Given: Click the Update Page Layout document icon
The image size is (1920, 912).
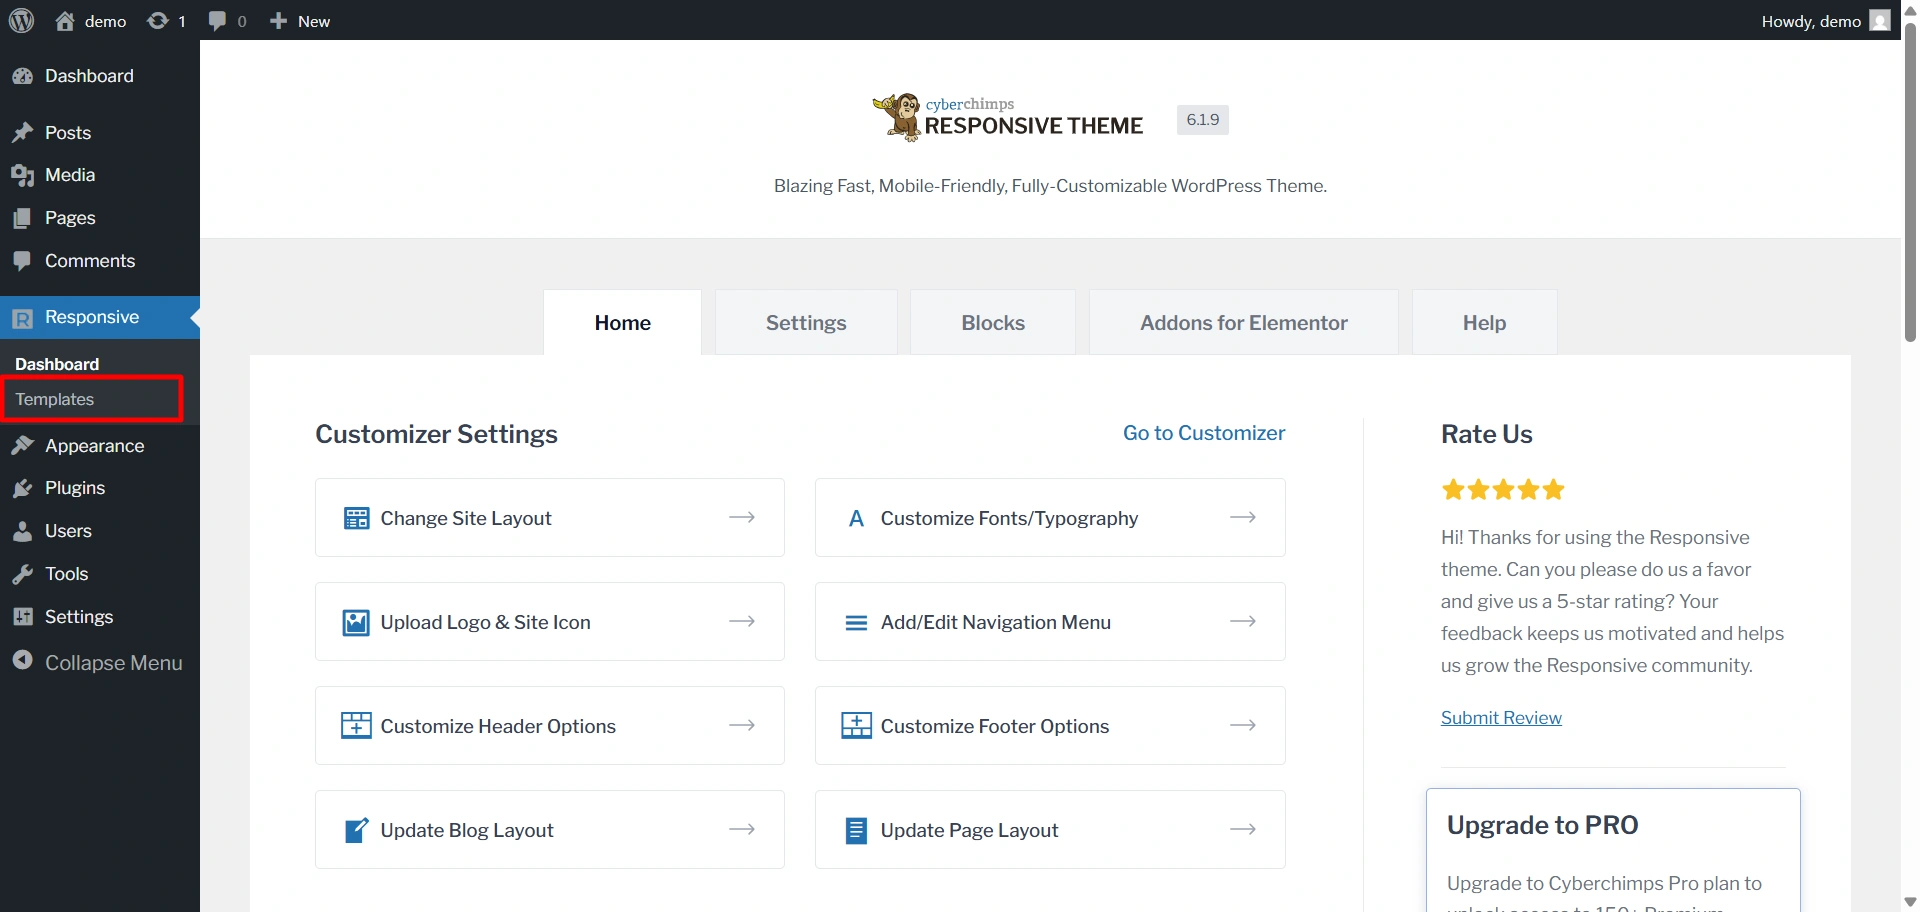Looking at the screenshot, I should point(856,830).
